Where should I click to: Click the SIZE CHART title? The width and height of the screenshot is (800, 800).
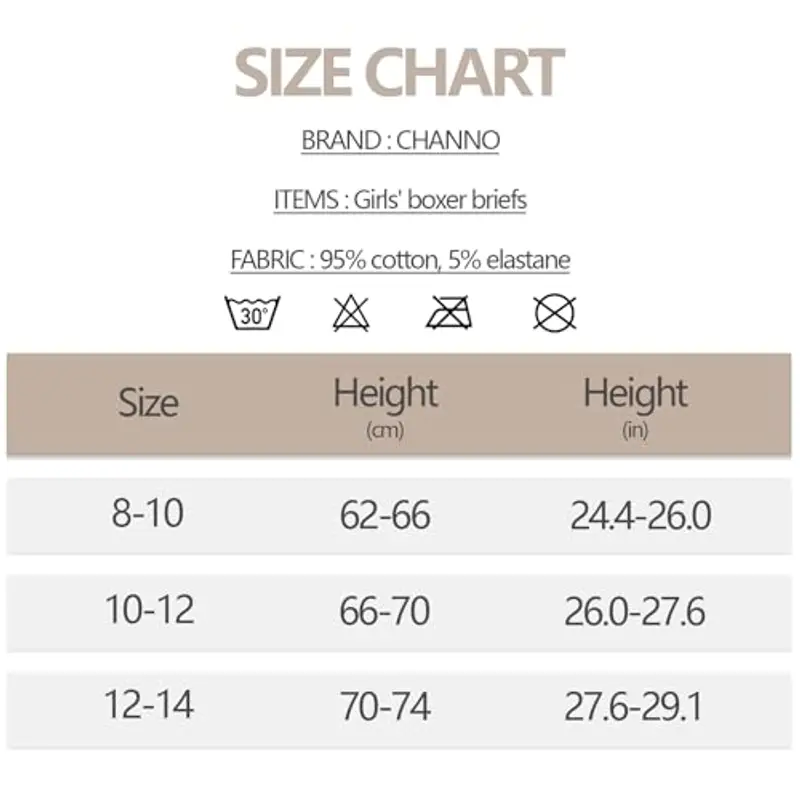[400, 72]
